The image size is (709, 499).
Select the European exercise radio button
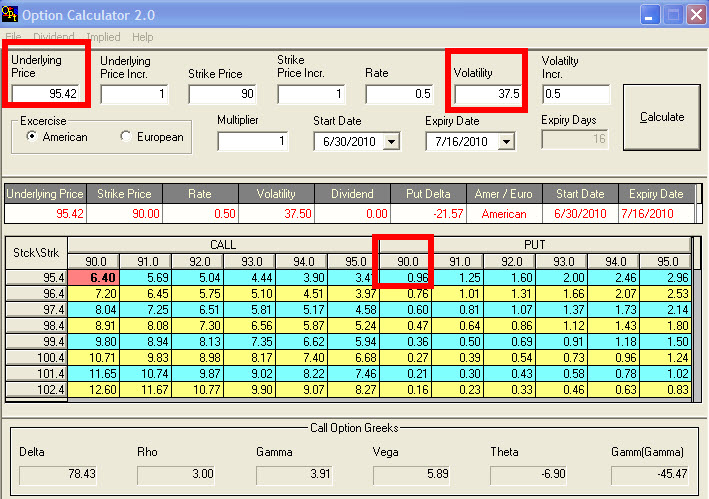(x=126, y=137)
